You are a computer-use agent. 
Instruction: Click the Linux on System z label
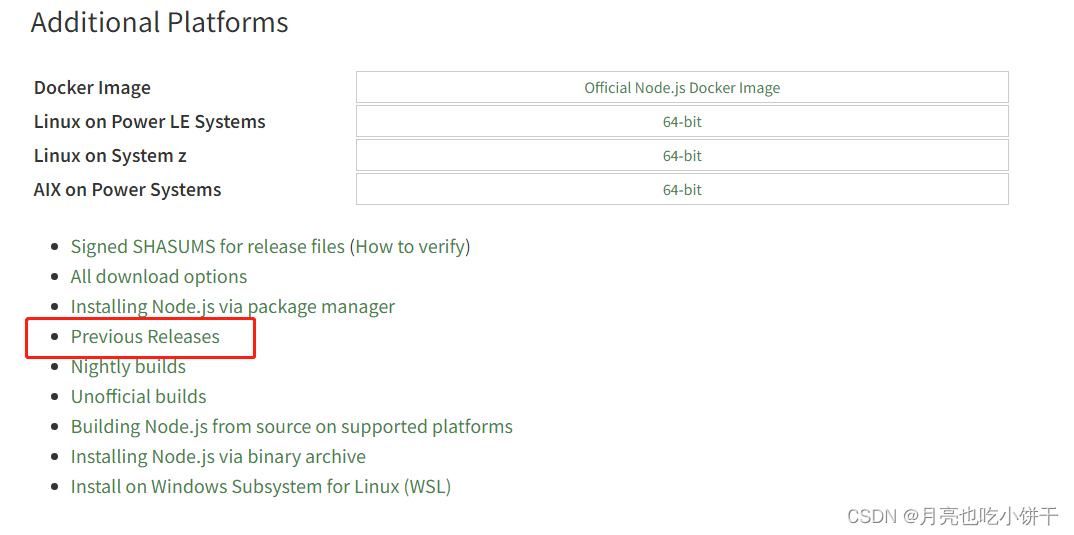tap(110, 155)
